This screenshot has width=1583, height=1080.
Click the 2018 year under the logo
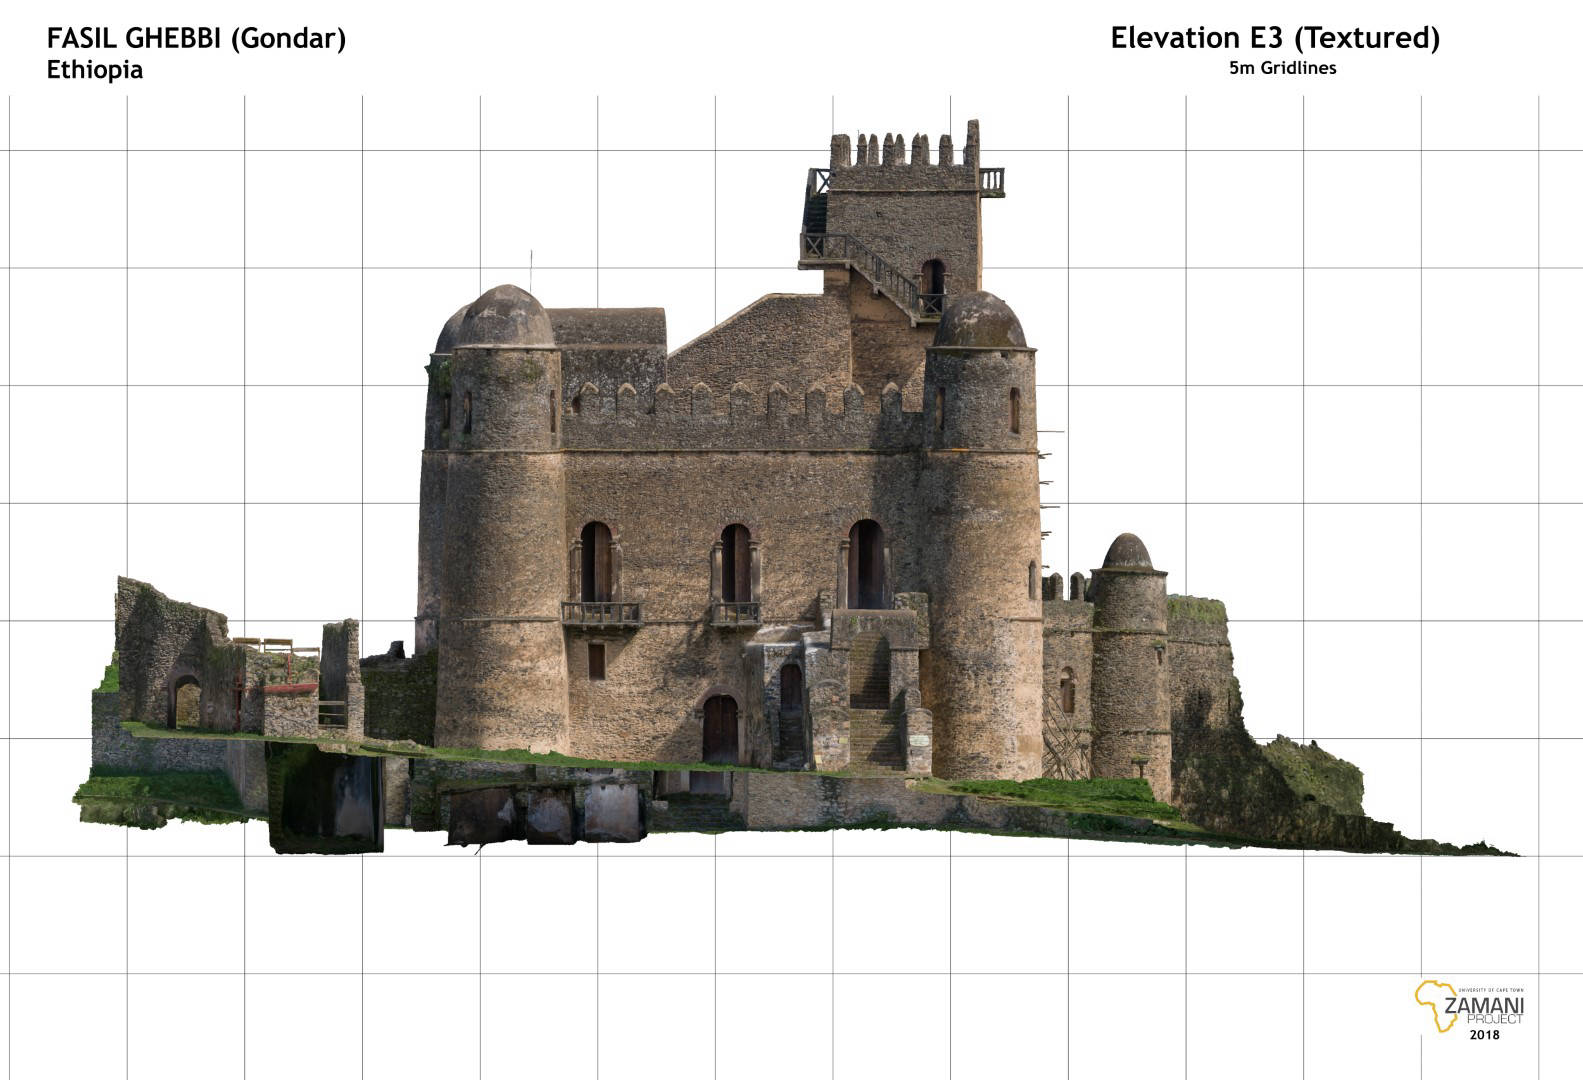1484,1035
